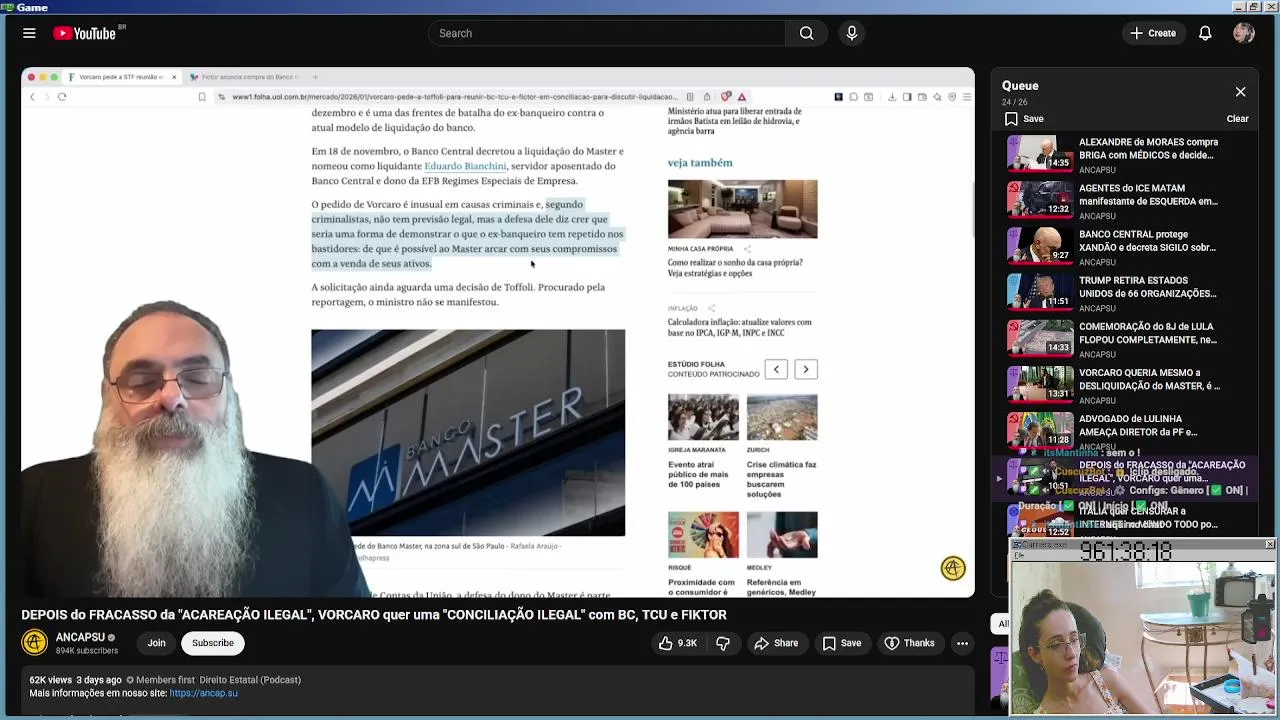Viewport: 1280px width, 720px height.
Task: Close the Camera.exe overlay window
Action: pyautogui.click(x=1269, y=545)
